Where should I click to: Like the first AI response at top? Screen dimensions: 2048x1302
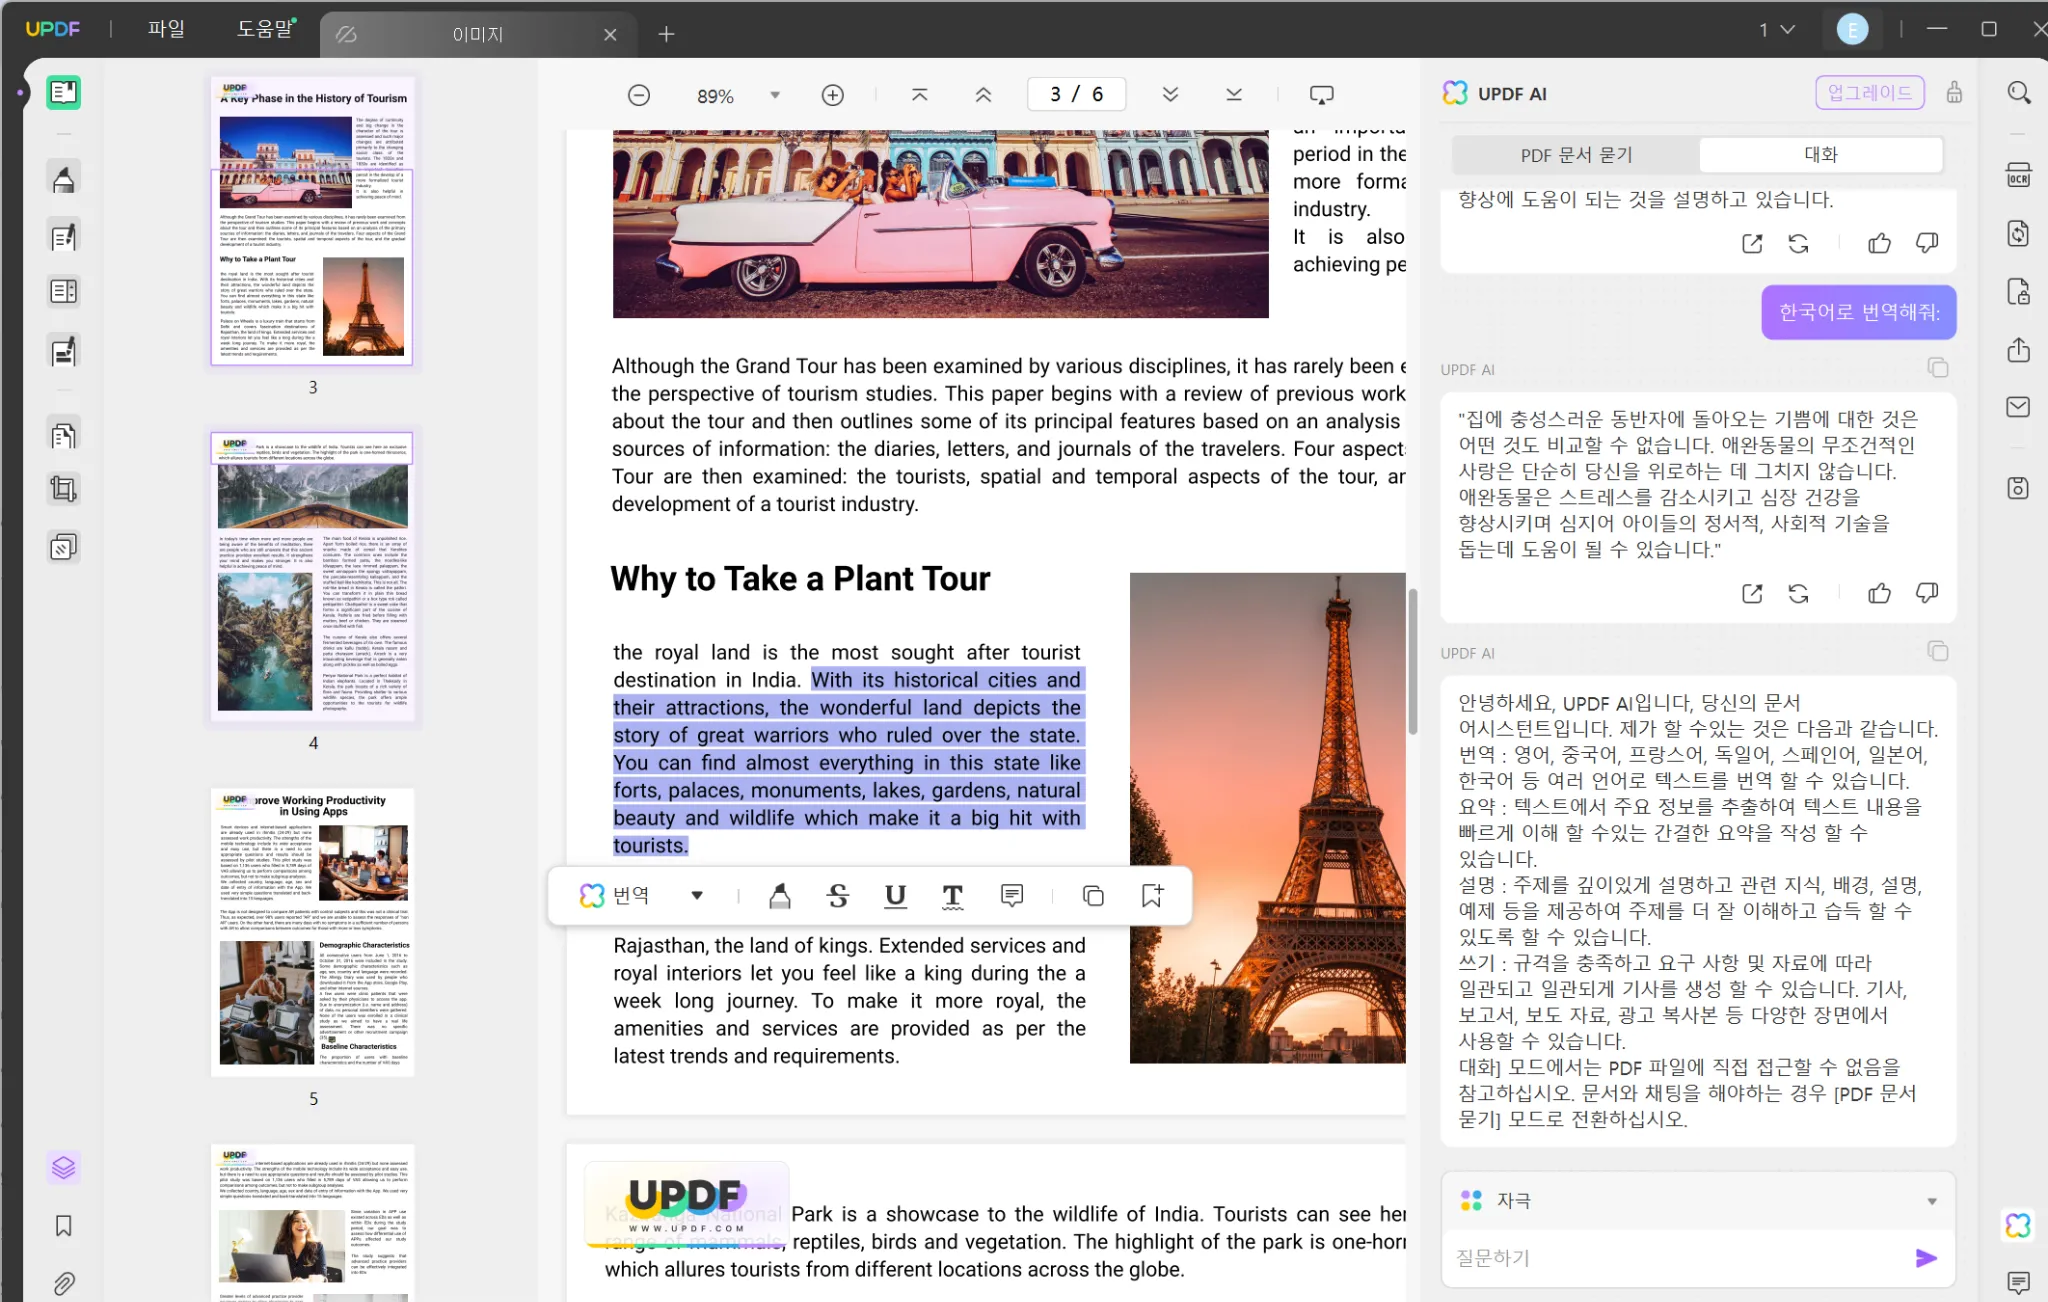point(1879,243)
